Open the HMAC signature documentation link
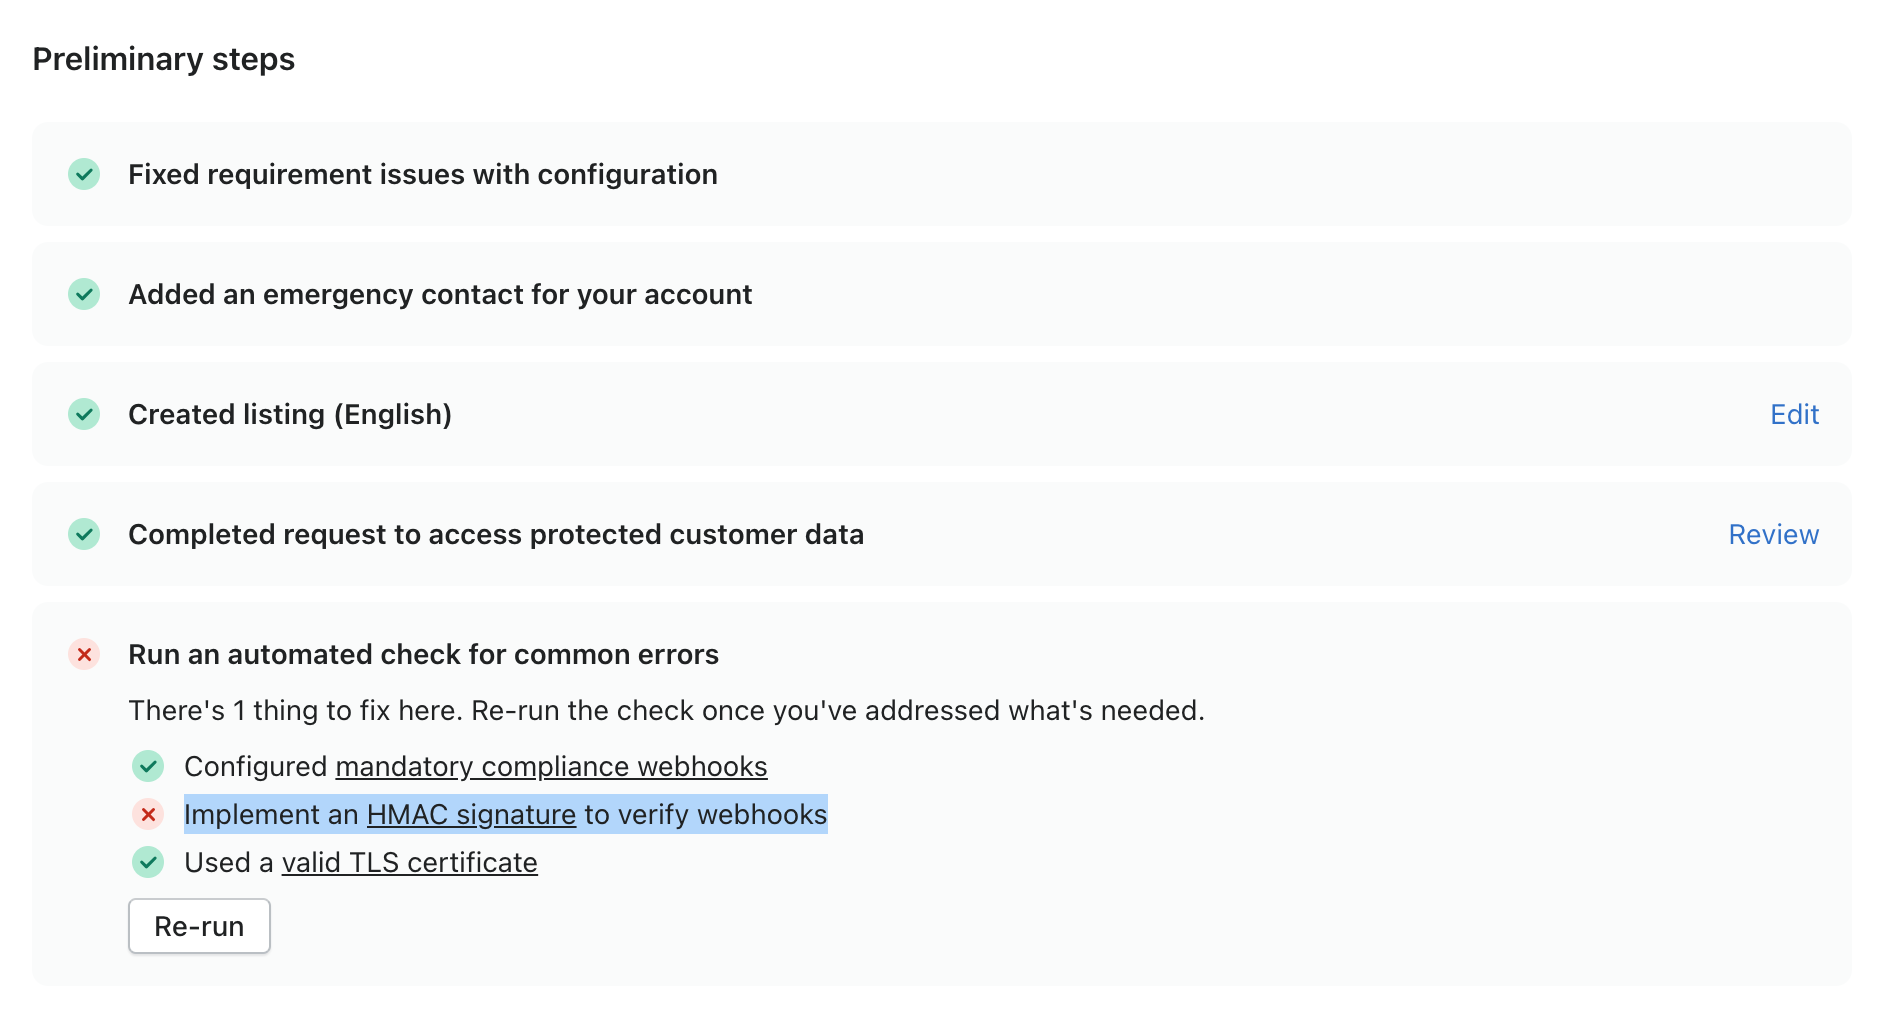The width and height of the screenshot is (1884, 1020). pyautogui.click(x=471, y=814)
